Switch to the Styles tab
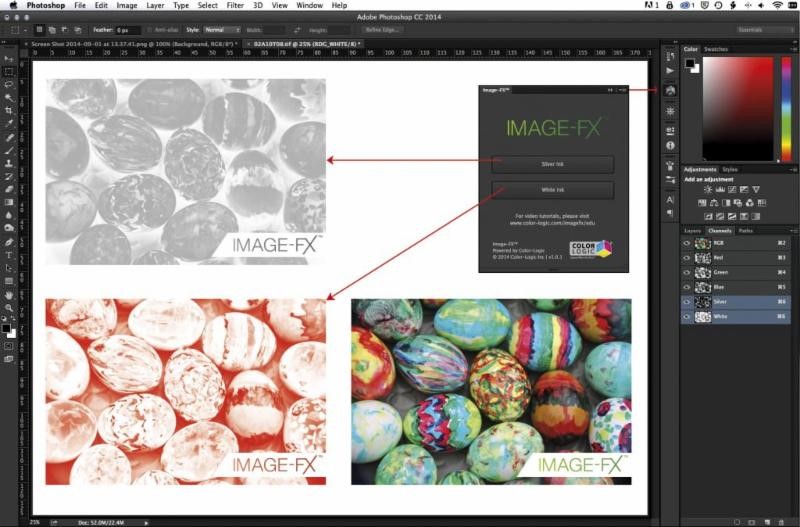Image resolution: width=800 pixels, height=527 pixels. click(x=730, y=169)
